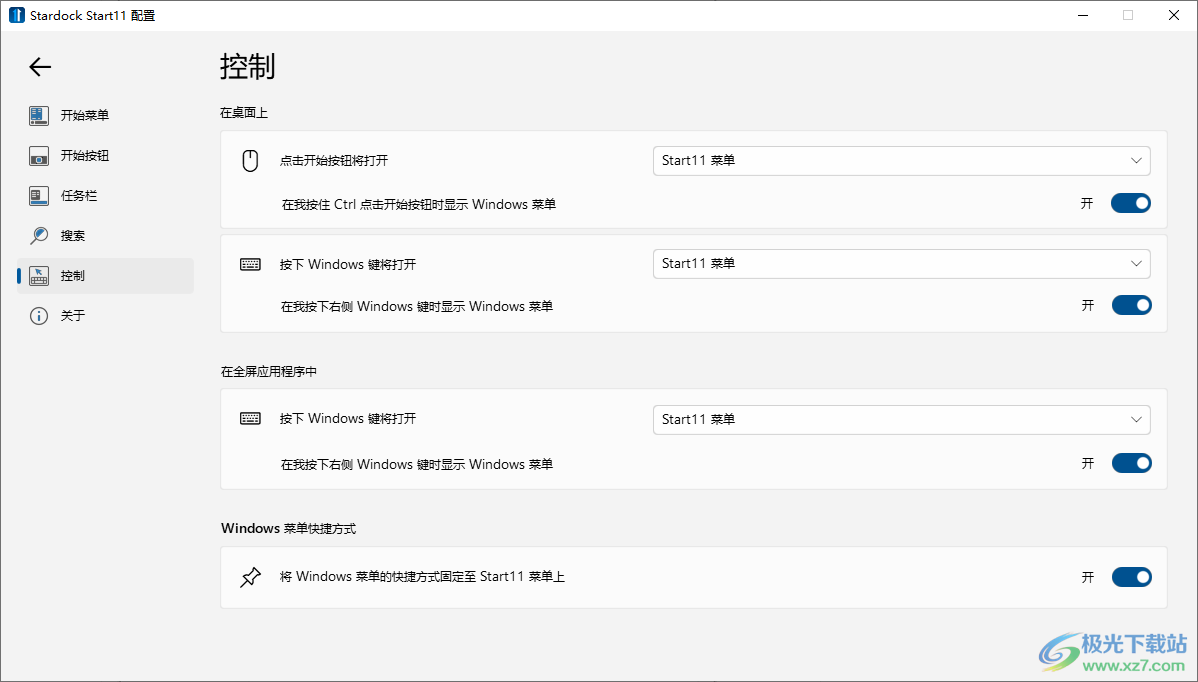Click the 控制 page heading
The image size is (1198, 682).
(x=248, y=66)
